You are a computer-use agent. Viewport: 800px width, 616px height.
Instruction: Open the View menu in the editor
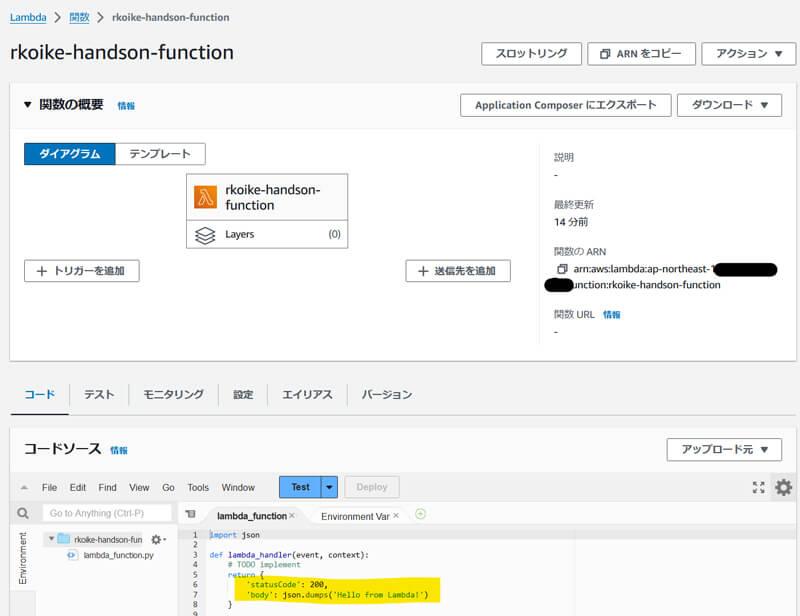pos(139,487)
